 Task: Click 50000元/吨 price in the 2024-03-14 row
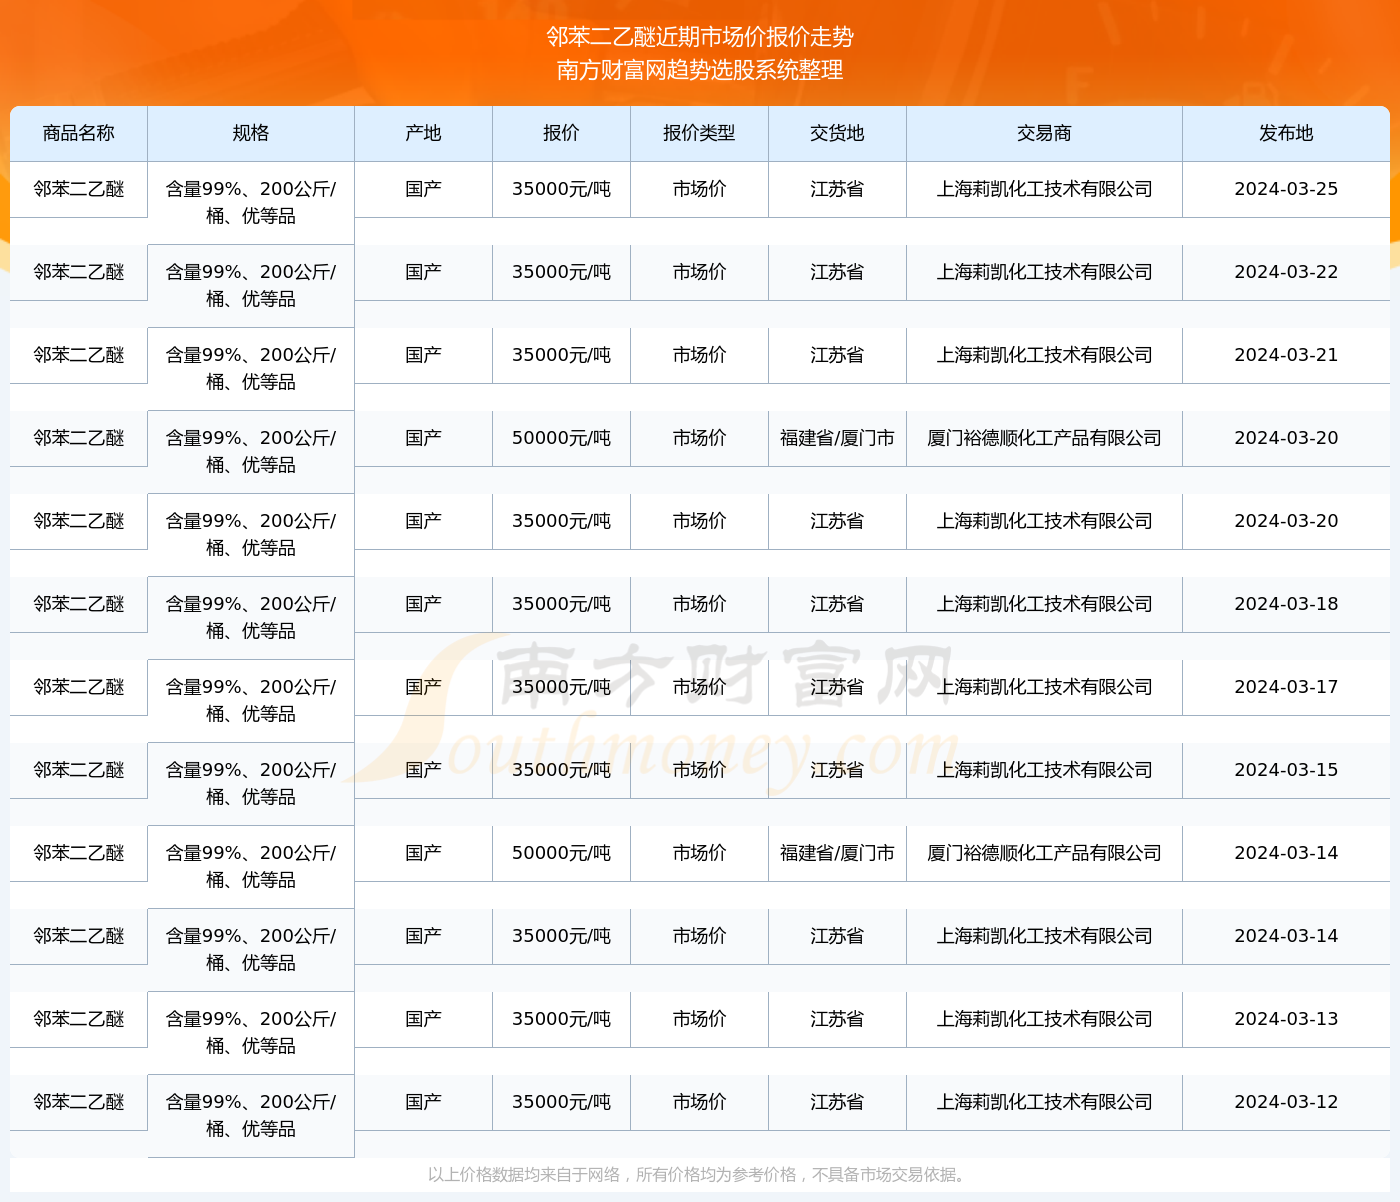click(x=562, y=853)
